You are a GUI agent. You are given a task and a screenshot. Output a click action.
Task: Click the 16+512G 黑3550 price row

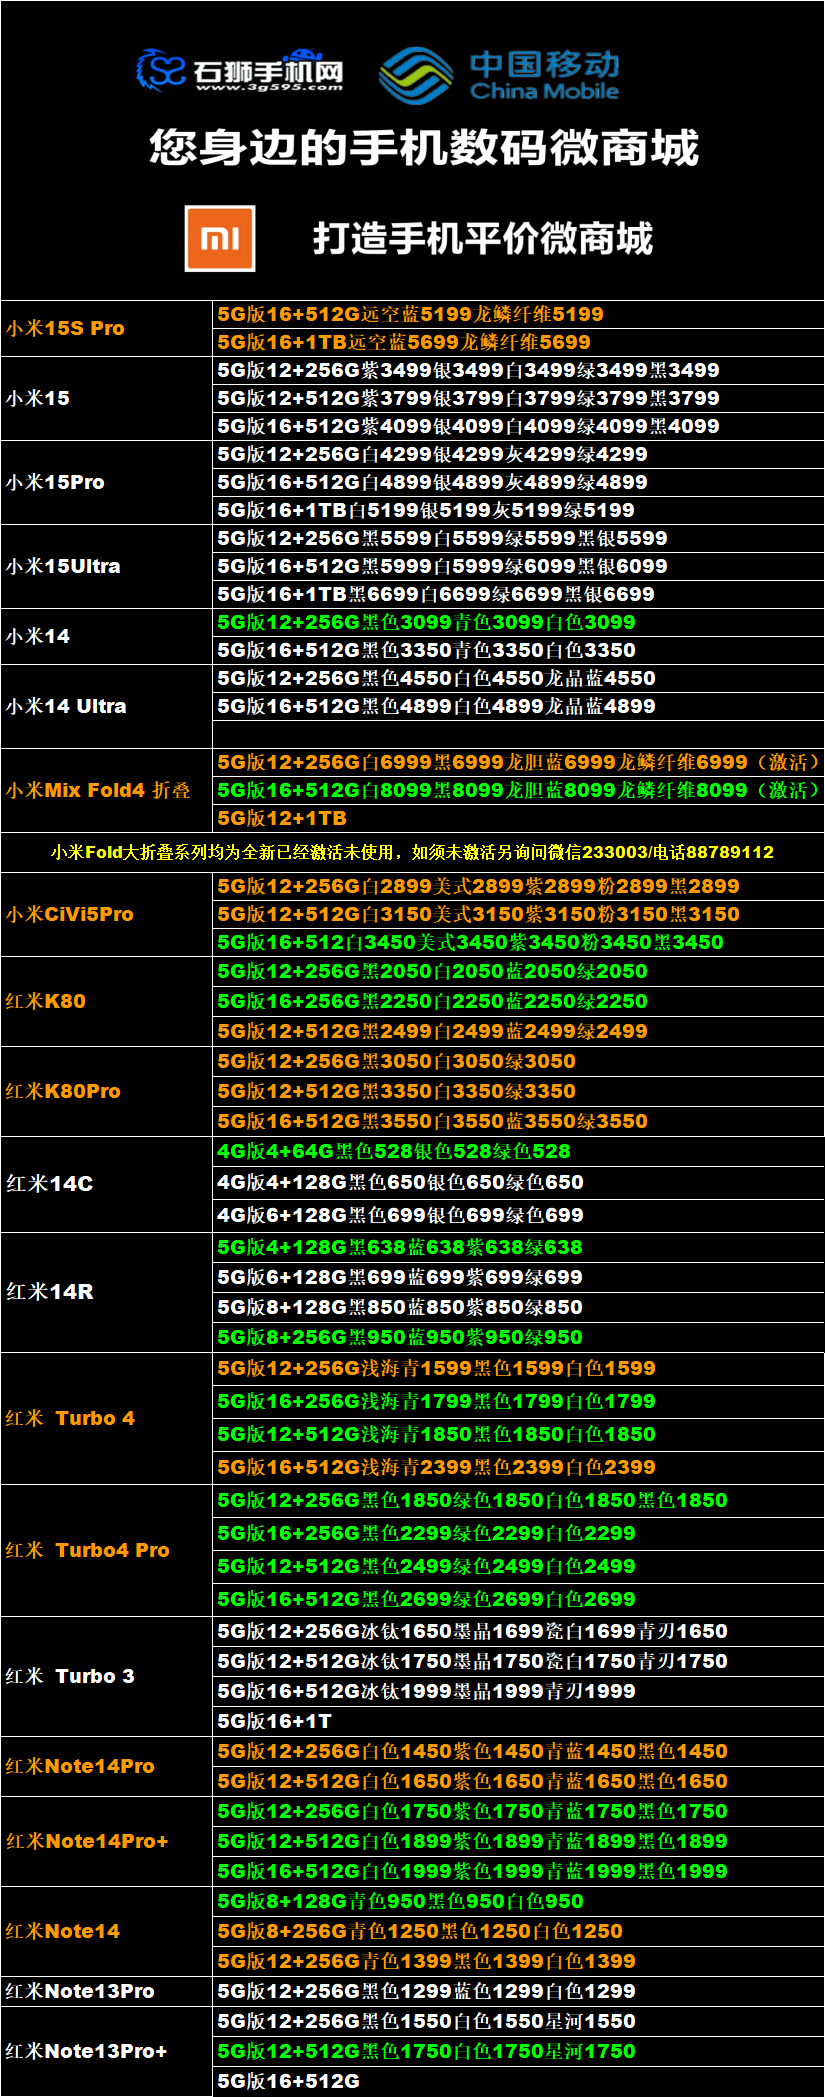(519, 1121)
